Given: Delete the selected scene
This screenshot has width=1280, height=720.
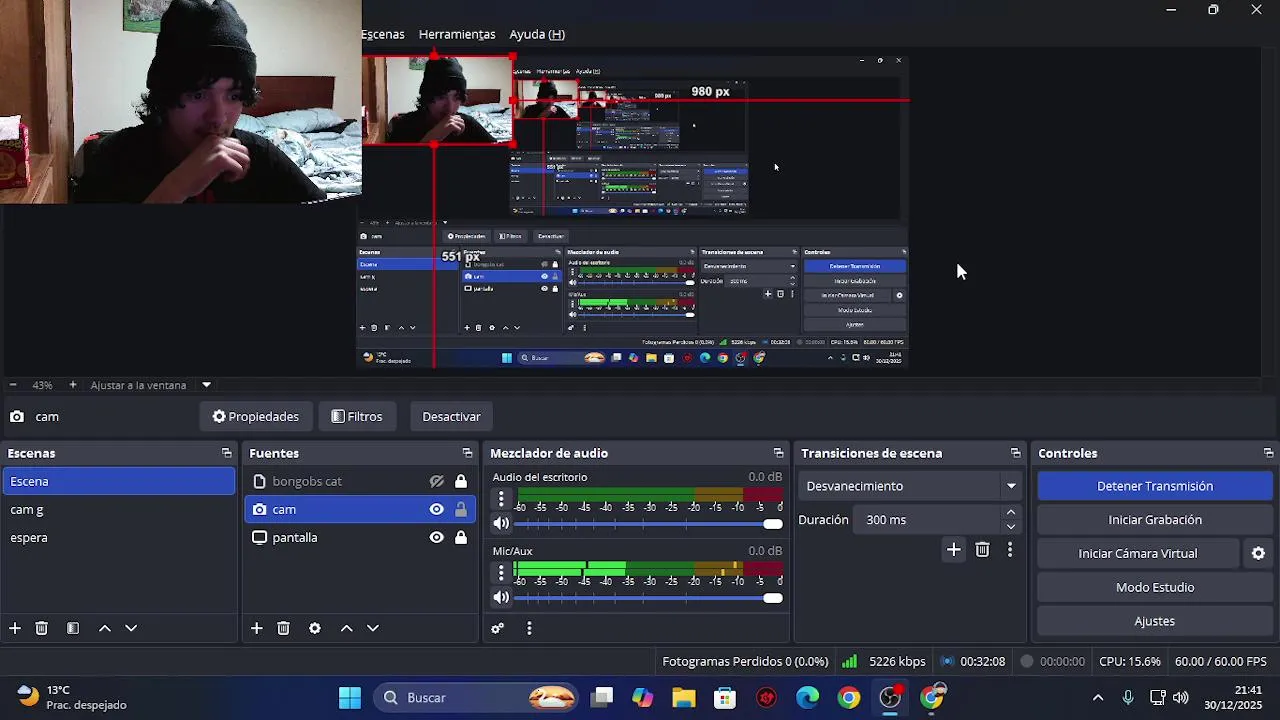Looking at the screenshot, I should 41,628.
